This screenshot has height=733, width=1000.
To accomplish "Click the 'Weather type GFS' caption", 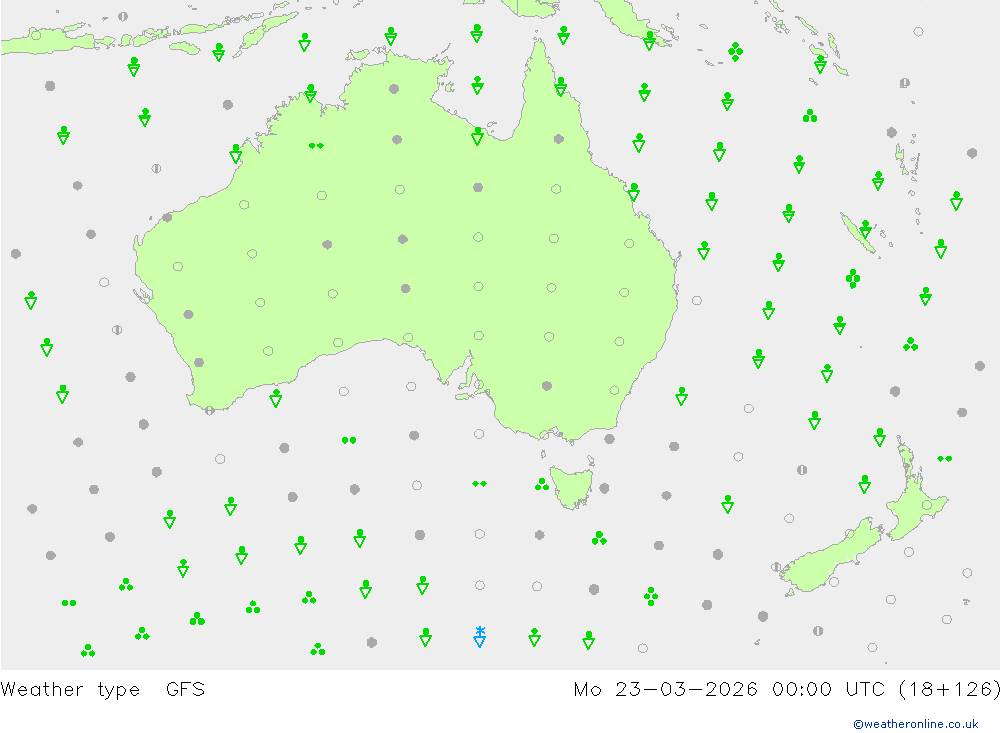I will [x=103, y=689].
